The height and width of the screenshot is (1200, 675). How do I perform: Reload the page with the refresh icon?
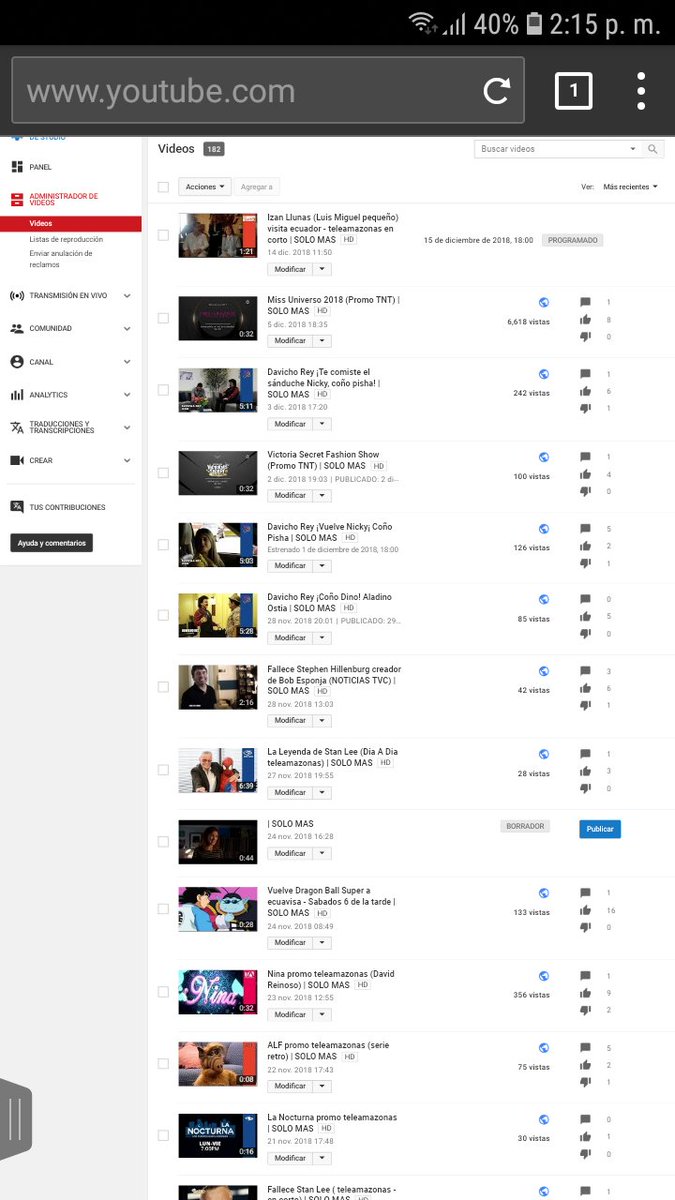tap(497, 91)
